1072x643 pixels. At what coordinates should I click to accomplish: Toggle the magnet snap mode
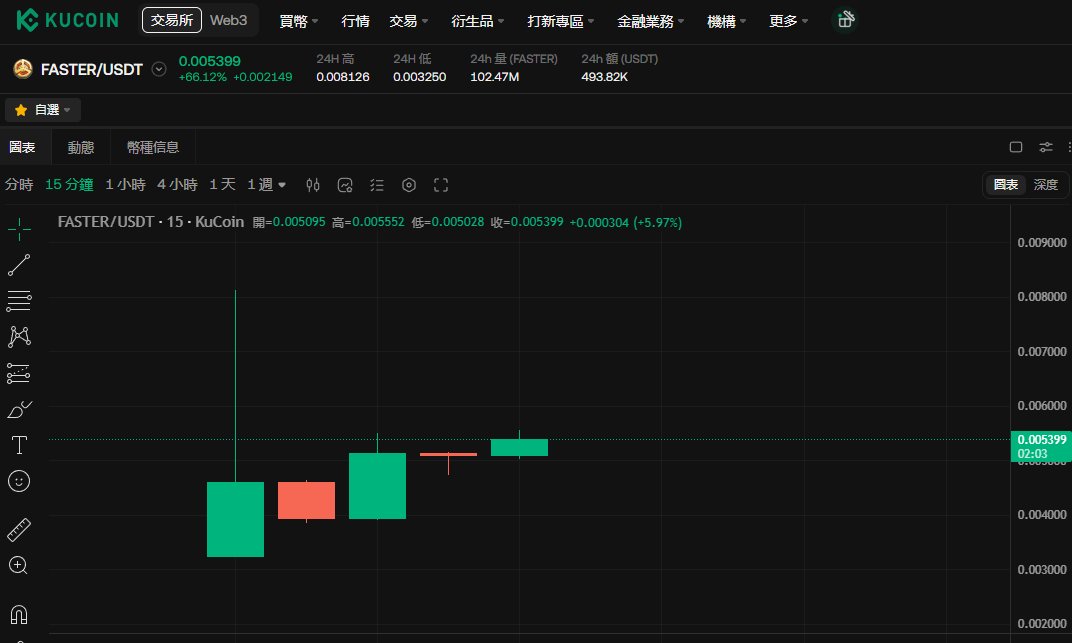19,614
